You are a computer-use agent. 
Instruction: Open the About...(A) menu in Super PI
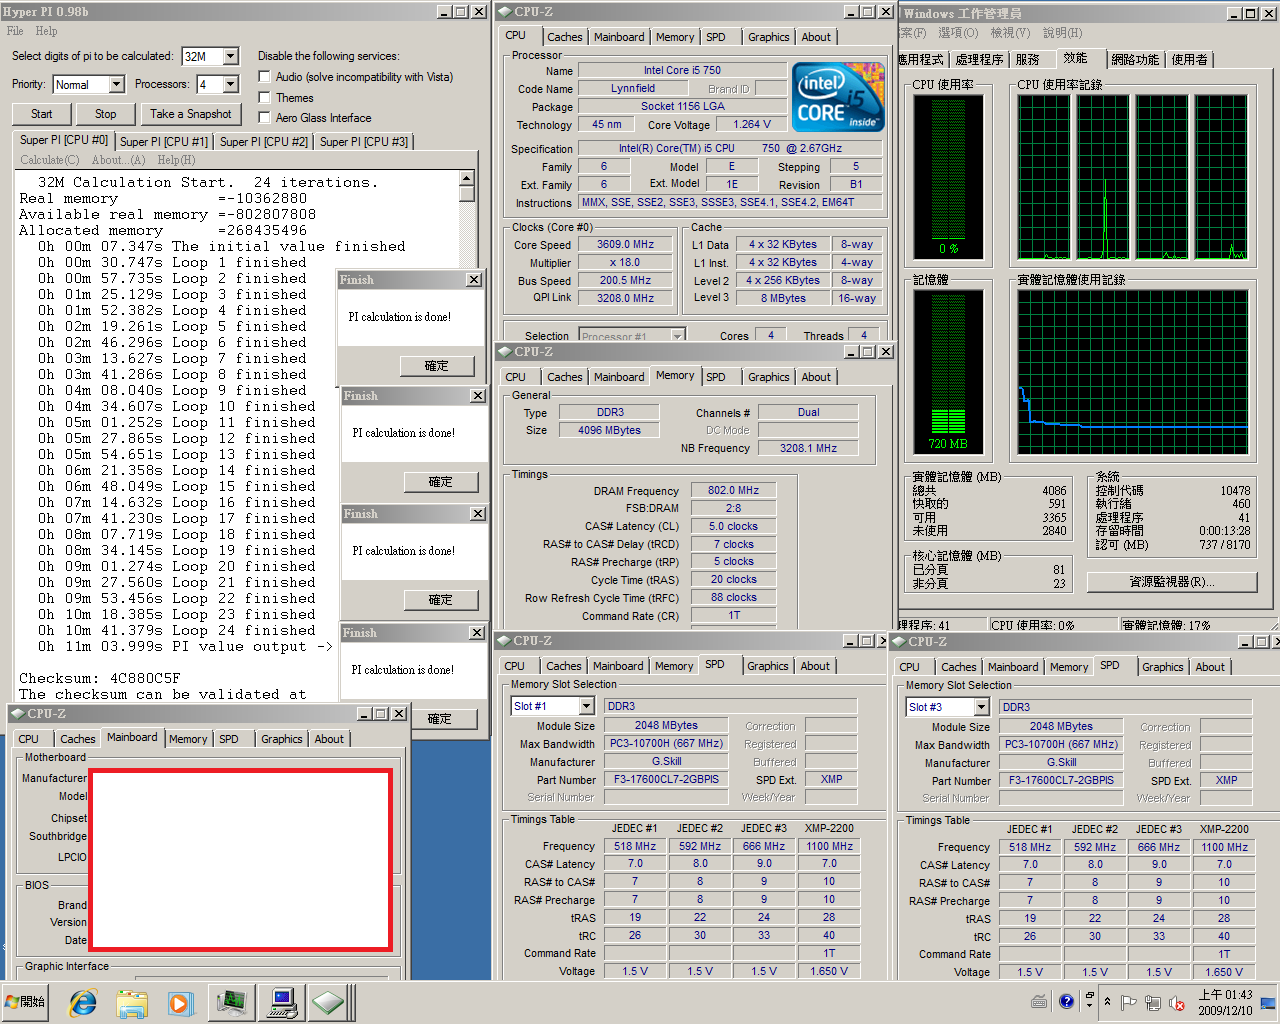click(x=118, y=160)
